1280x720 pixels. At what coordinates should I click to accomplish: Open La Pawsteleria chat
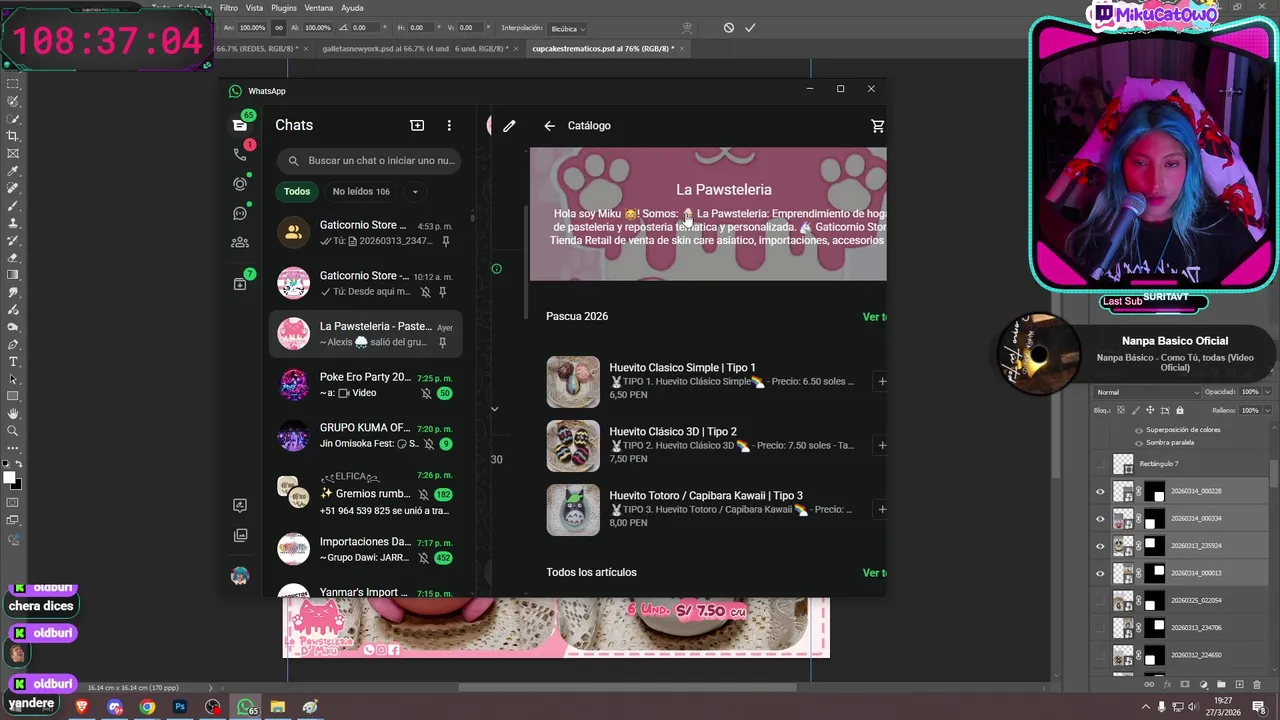pos(366,333)
